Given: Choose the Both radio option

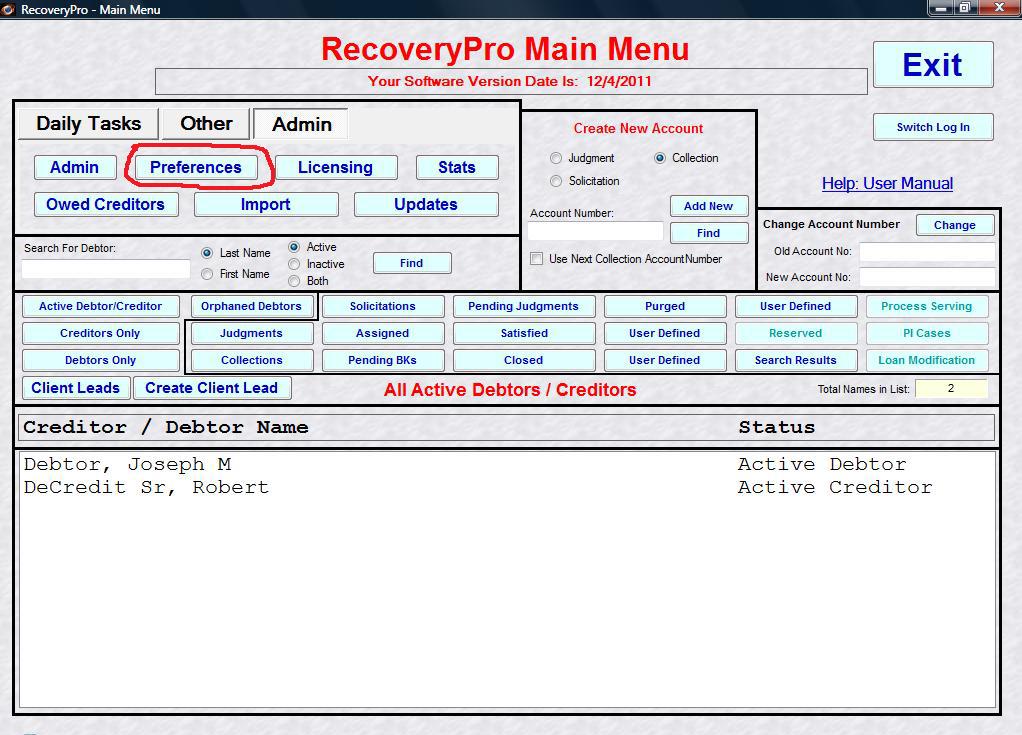Looking at the screenshot, I should point(294,281).
